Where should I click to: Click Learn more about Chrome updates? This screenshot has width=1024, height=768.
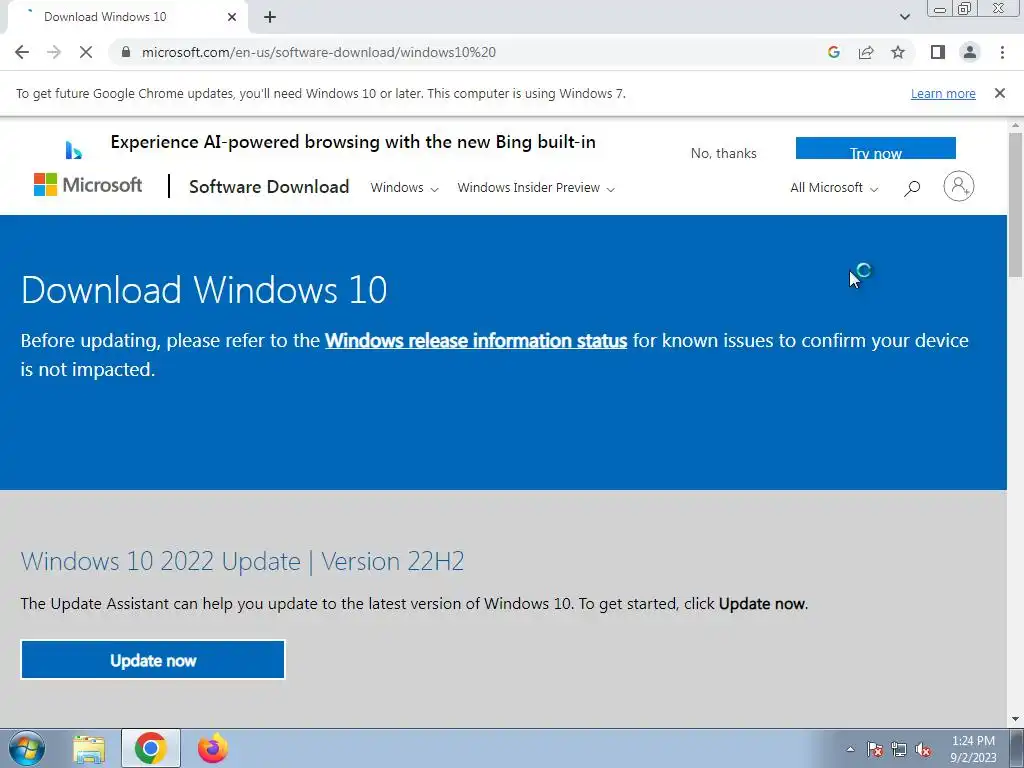click(943, 93)
